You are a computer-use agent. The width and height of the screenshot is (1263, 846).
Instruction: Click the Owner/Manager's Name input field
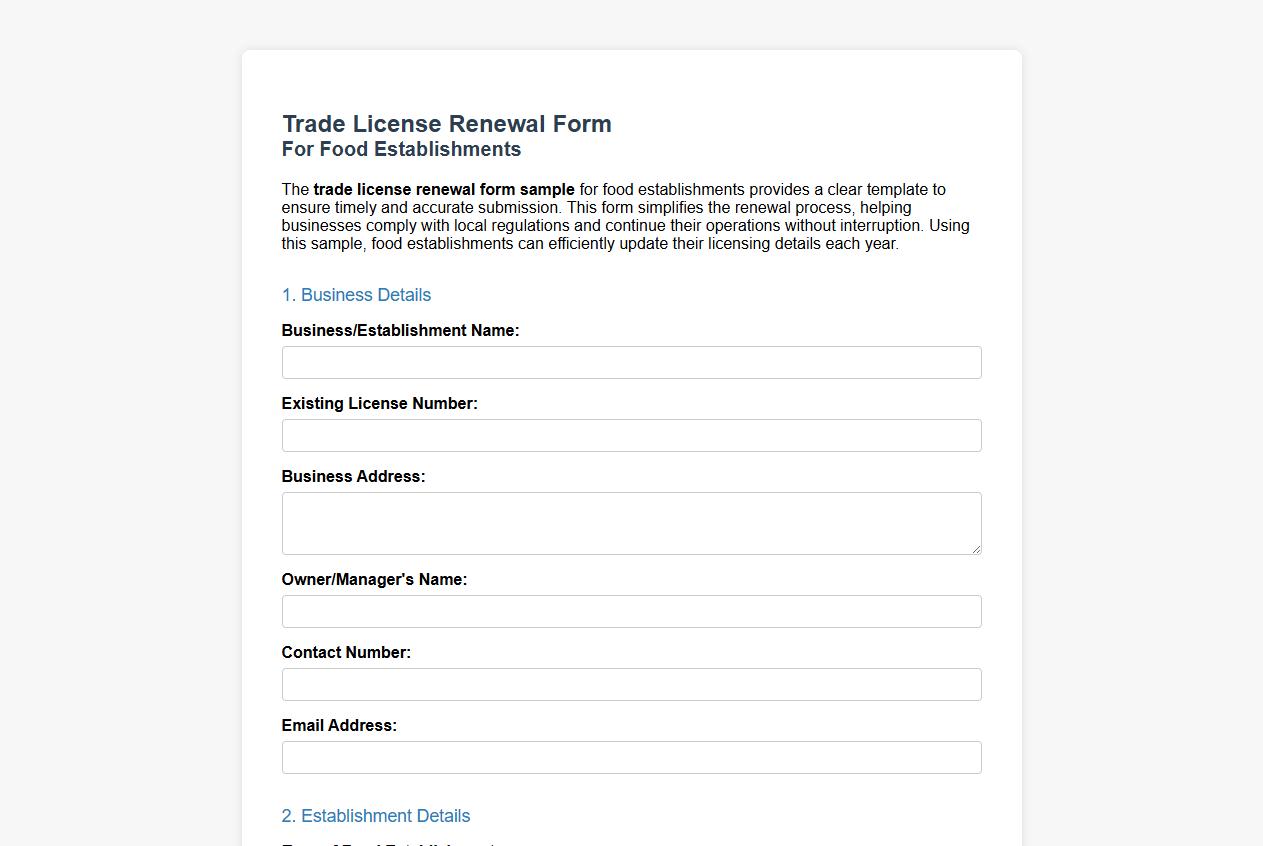631,611
